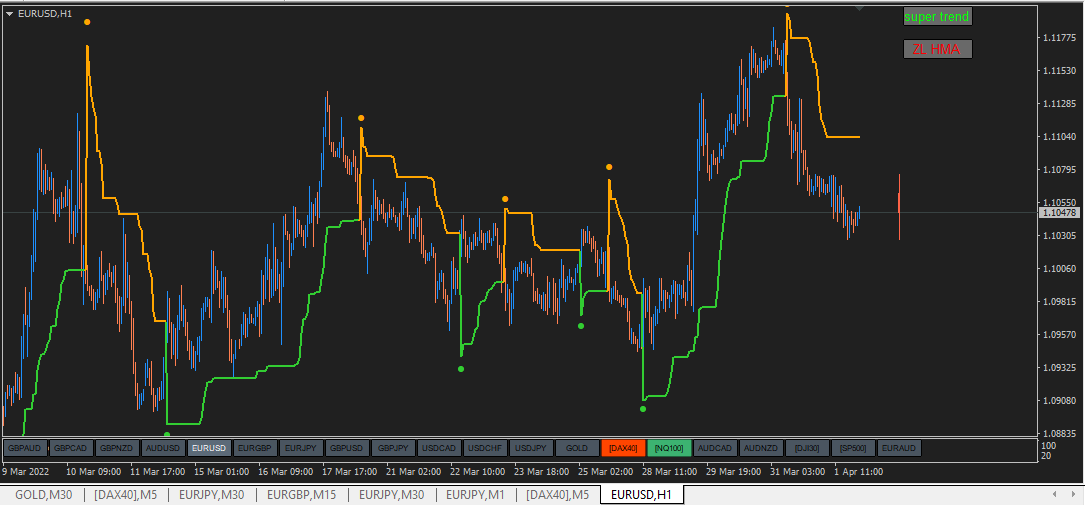Image resolution: width=1085 pixels, height=506 pixels.
Task: Change the chart to USDCHF
Action: click(485, 449)
